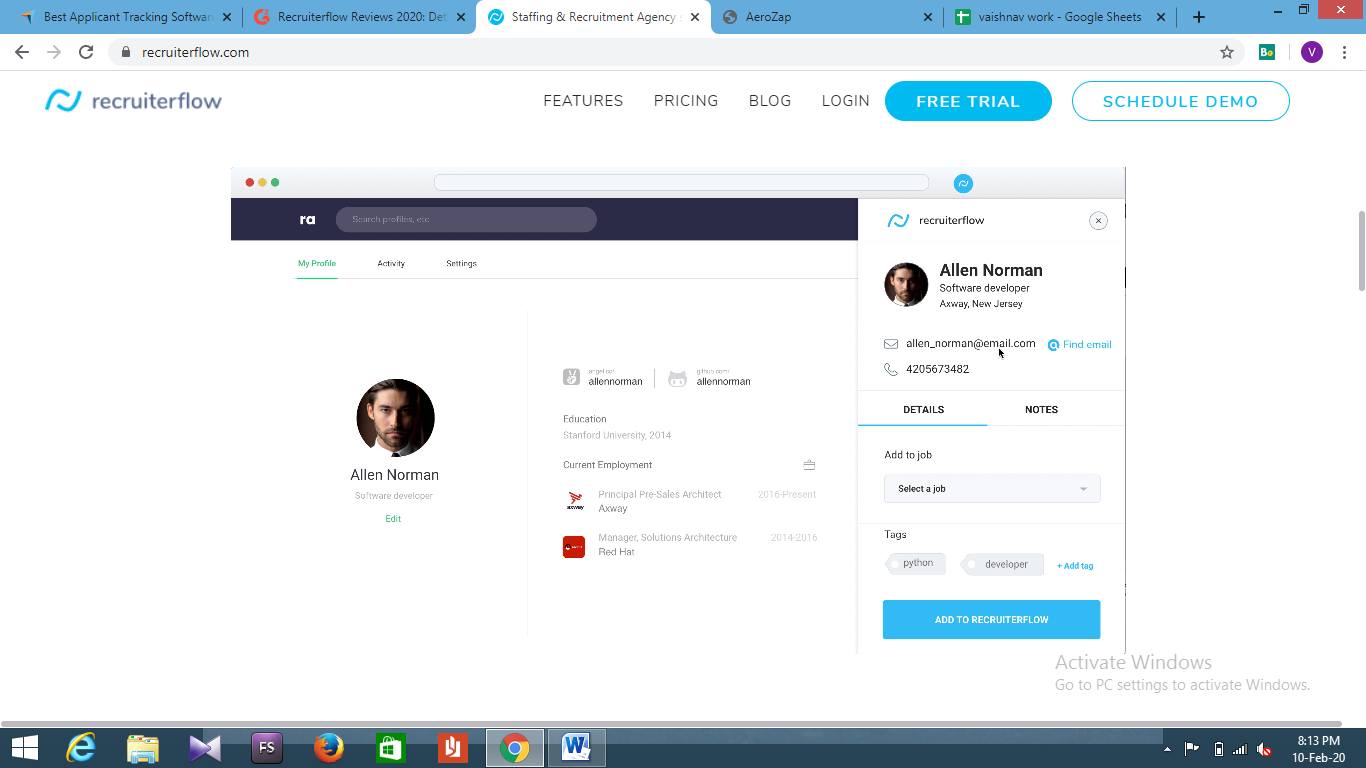Open the Settings tab
Image resolution: width=1366 pixels, height=768 pixels.
pyautogui.click(x=461, y=264)
